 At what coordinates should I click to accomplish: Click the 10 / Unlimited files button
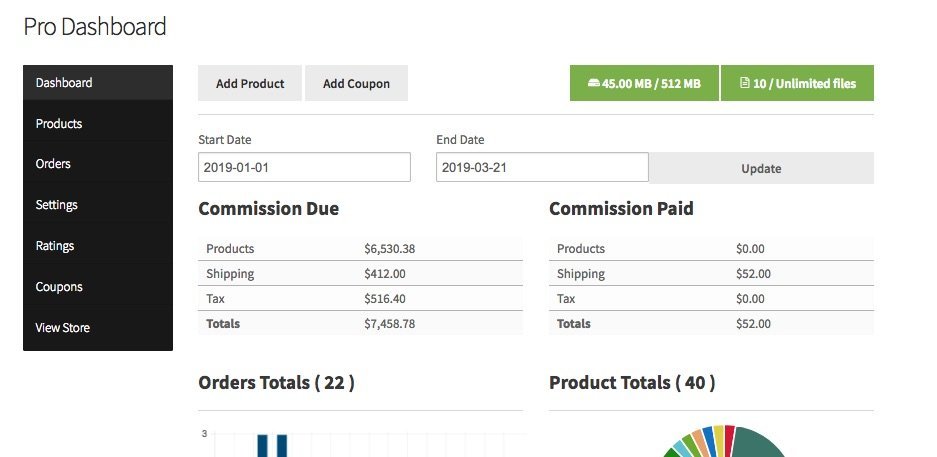click(x=797, y=83)
